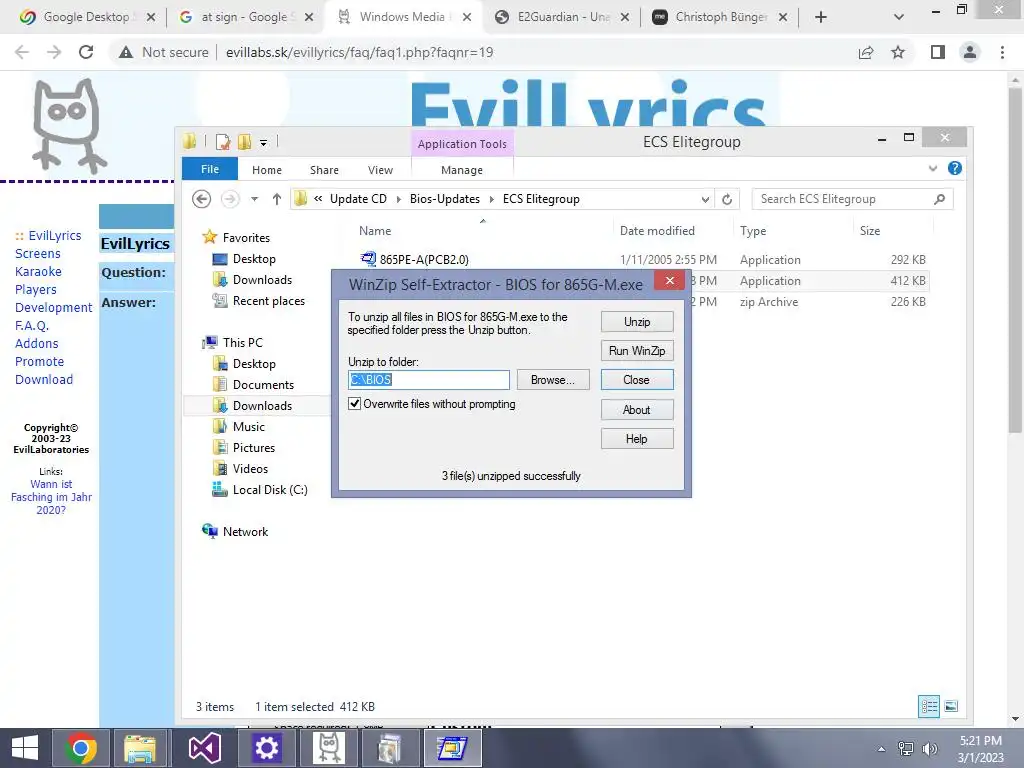Sort files by Name column
Screen dimensions: 1024x768
click(375, 231)
